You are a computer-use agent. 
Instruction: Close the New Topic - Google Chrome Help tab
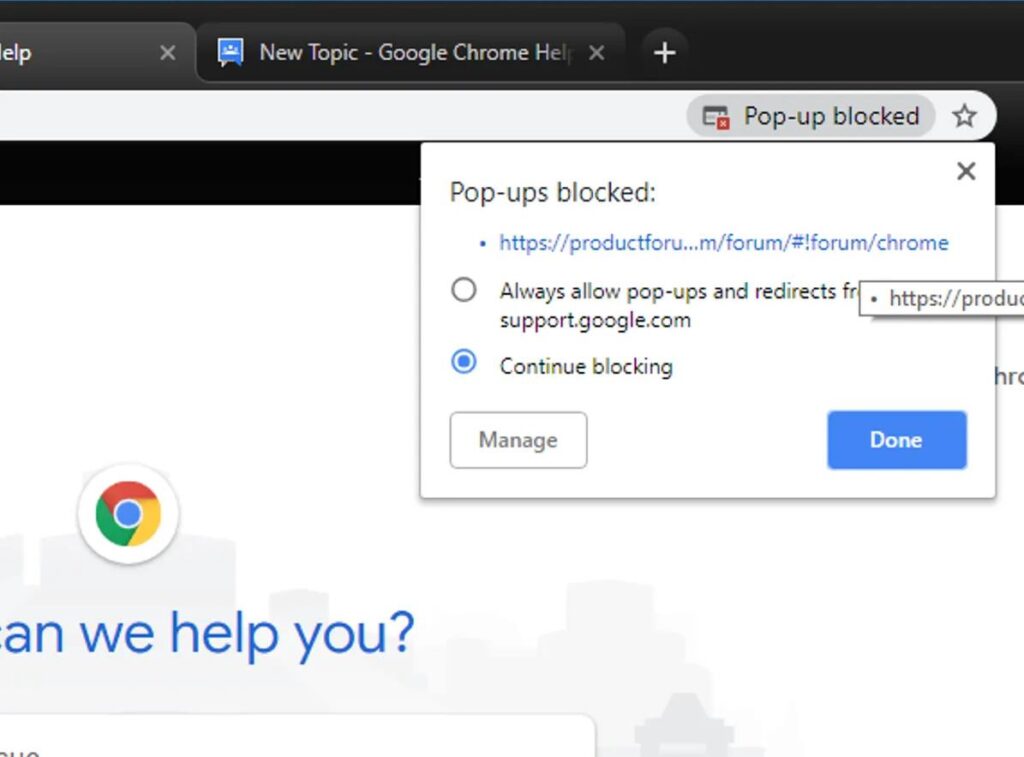pos(596,52)
